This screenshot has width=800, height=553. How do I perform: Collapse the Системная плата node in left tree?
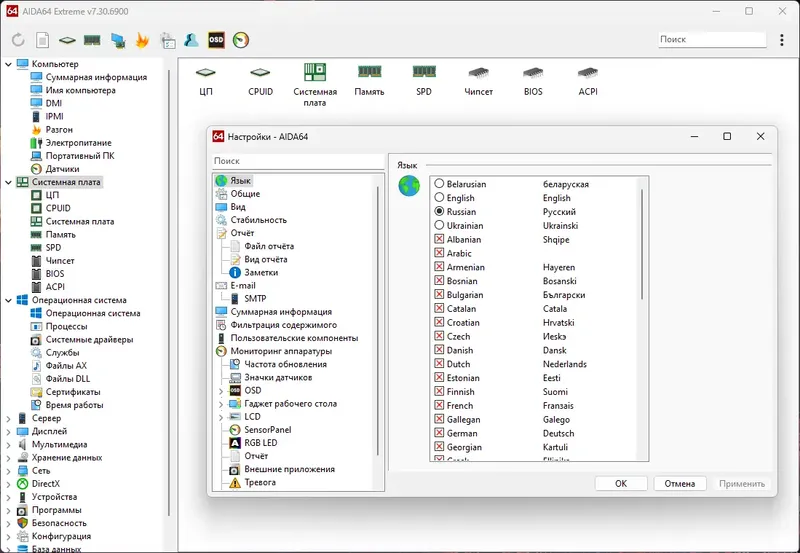[8, 182]
